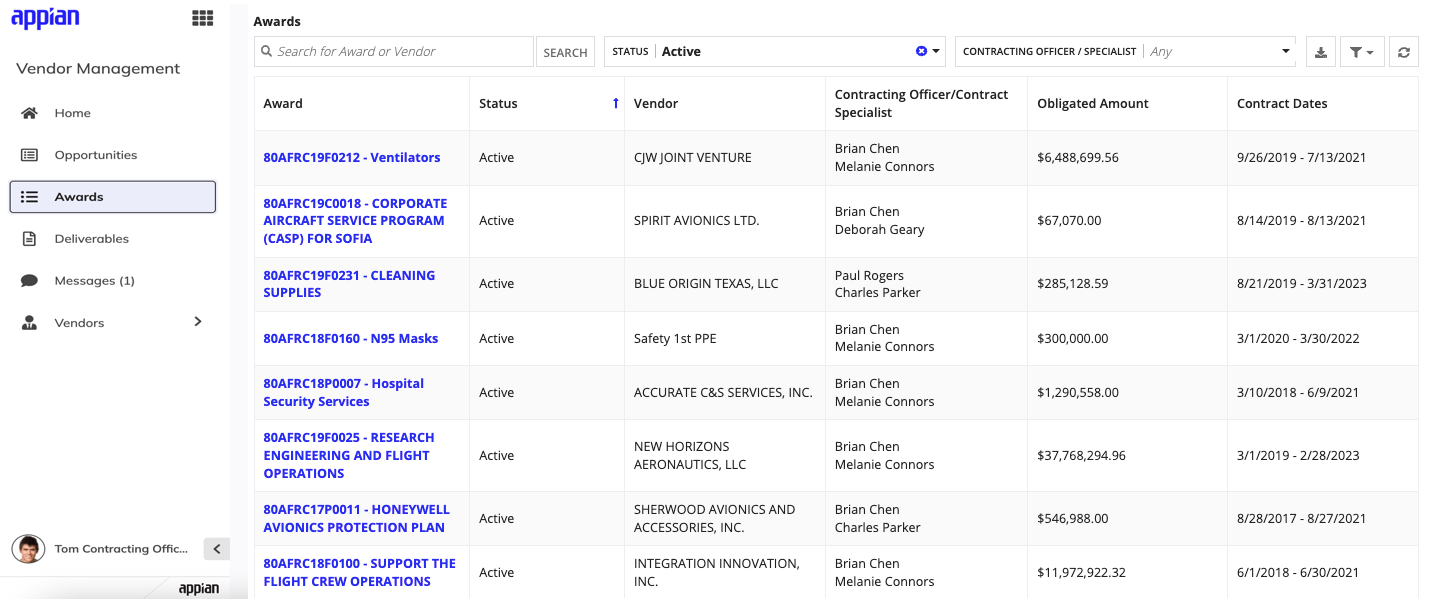The image size is (1441, 599).
Task: Open award 80AFRC18F0100 Support the Flight Crew
Action: point(359,573)
